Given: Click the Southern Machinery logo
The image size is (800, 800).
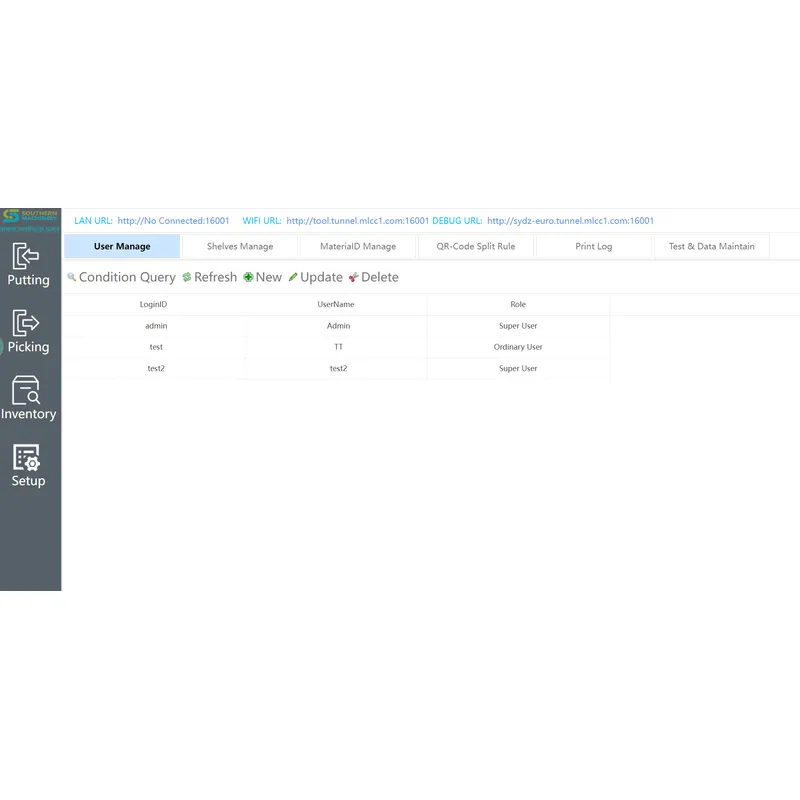Looking at the screenshot, I should coord(28,215).
